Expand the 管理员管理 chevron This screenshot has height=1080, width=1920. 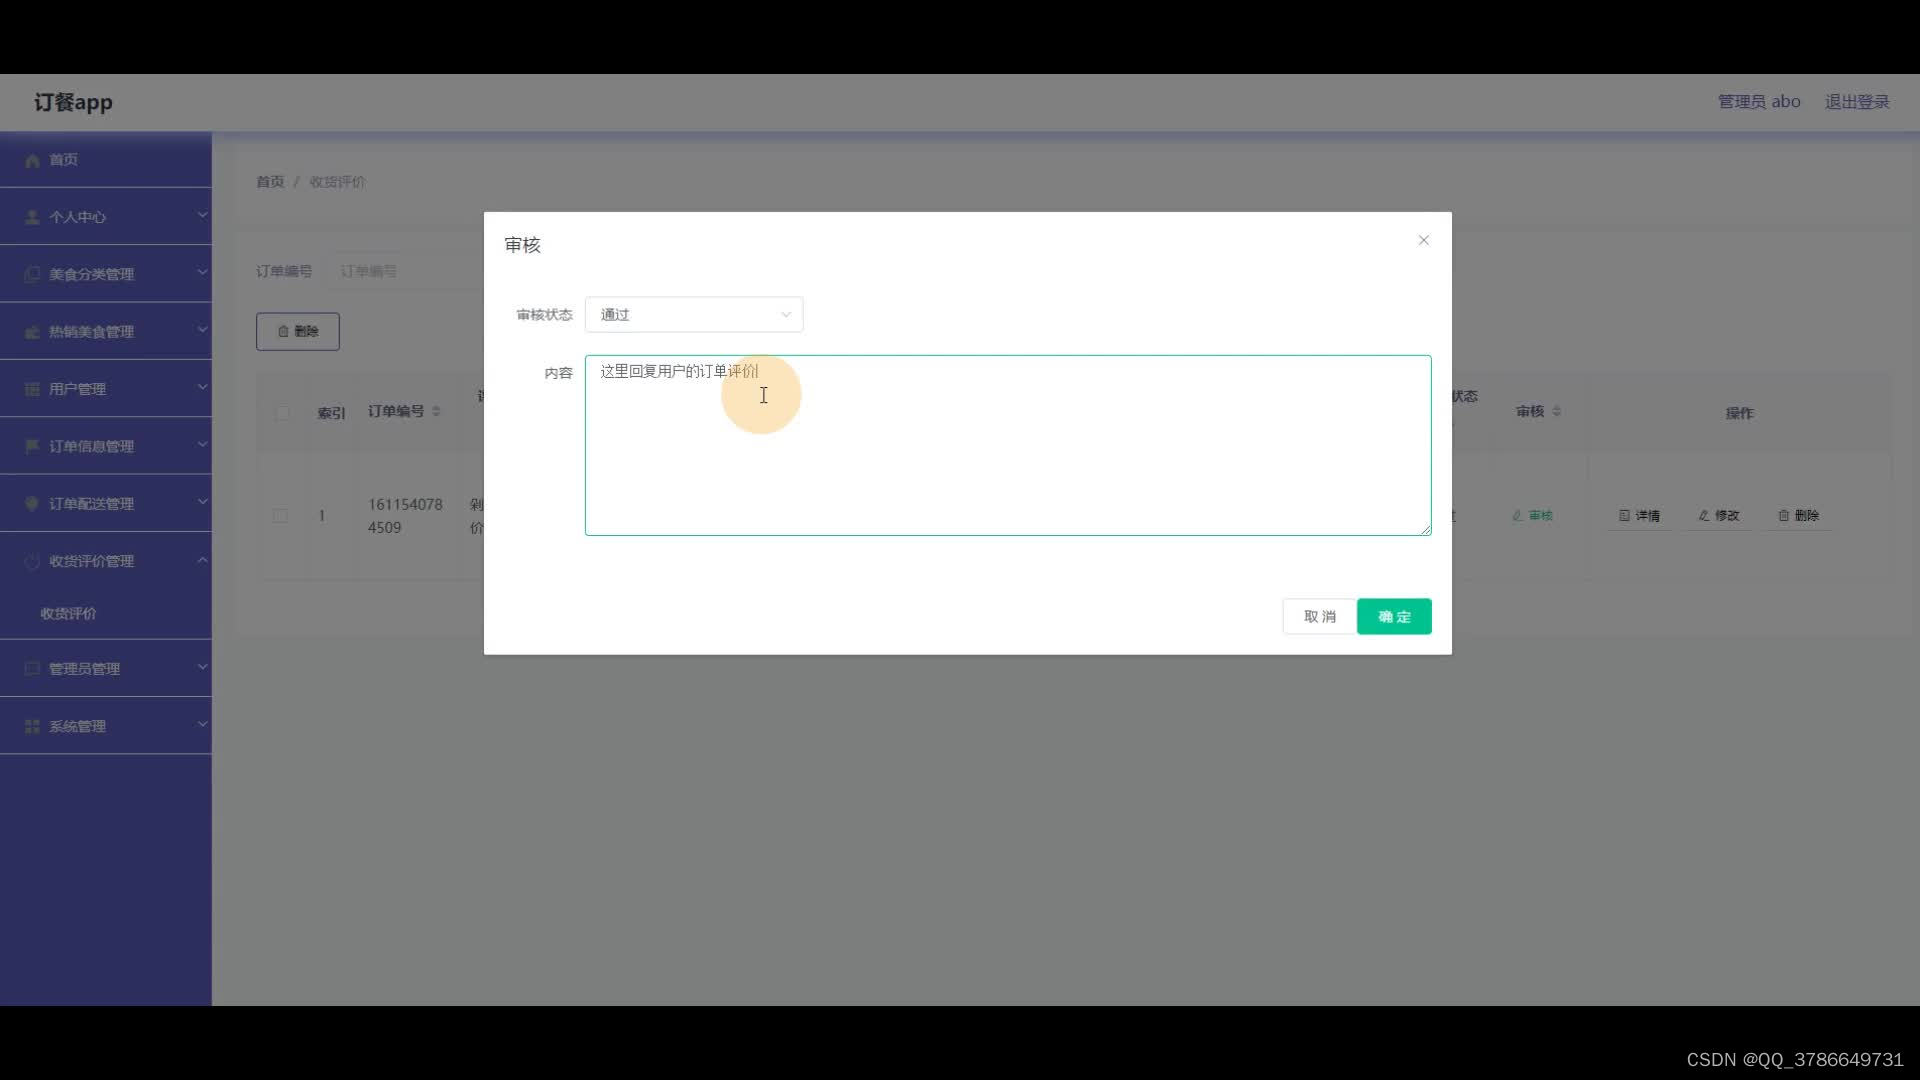(x=202, y=667)
